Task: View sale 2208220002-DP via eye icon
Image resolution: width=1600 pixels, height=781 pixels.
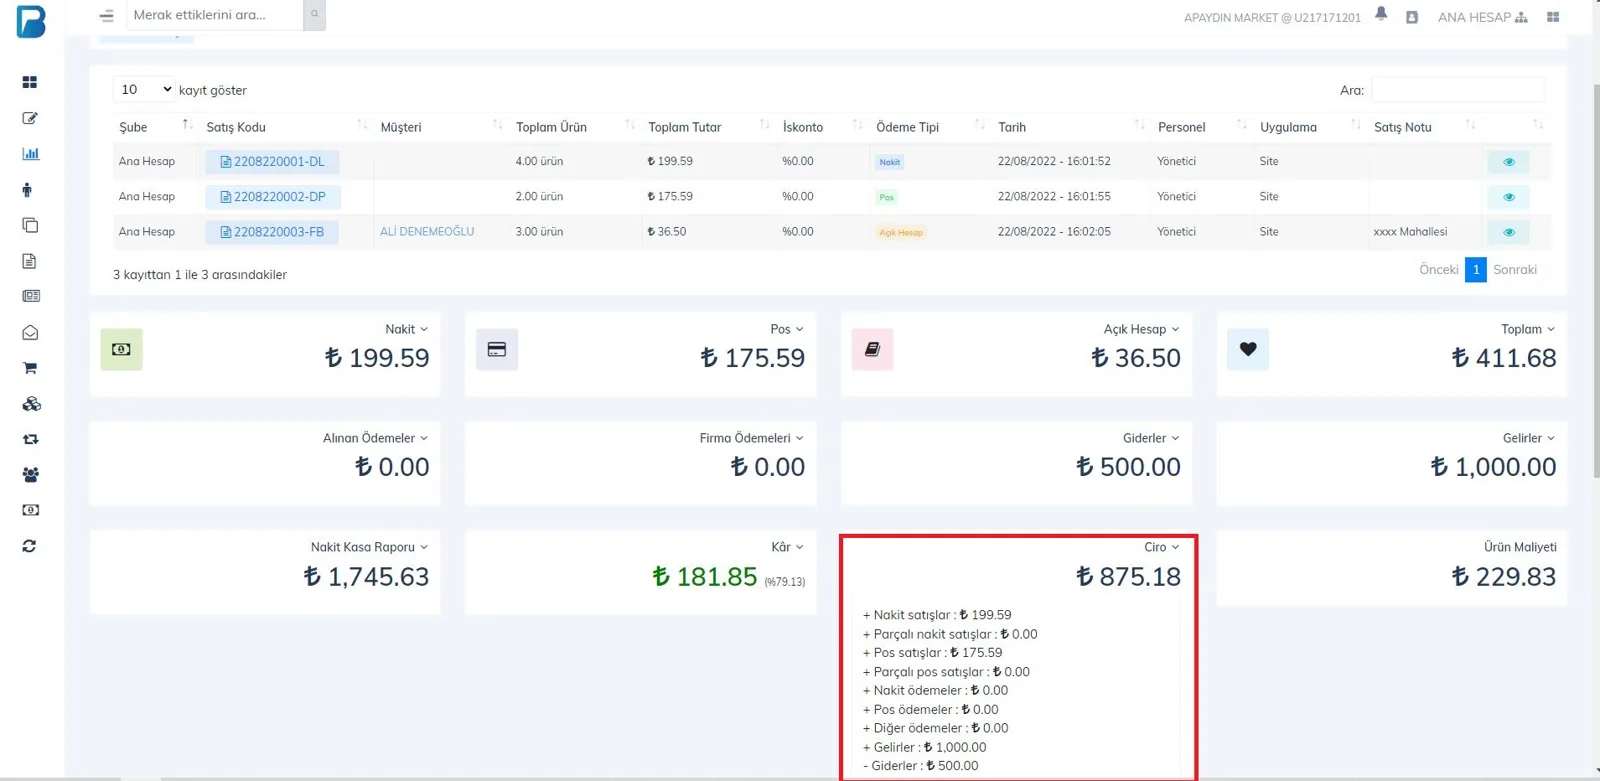Action: point(1509,197)
